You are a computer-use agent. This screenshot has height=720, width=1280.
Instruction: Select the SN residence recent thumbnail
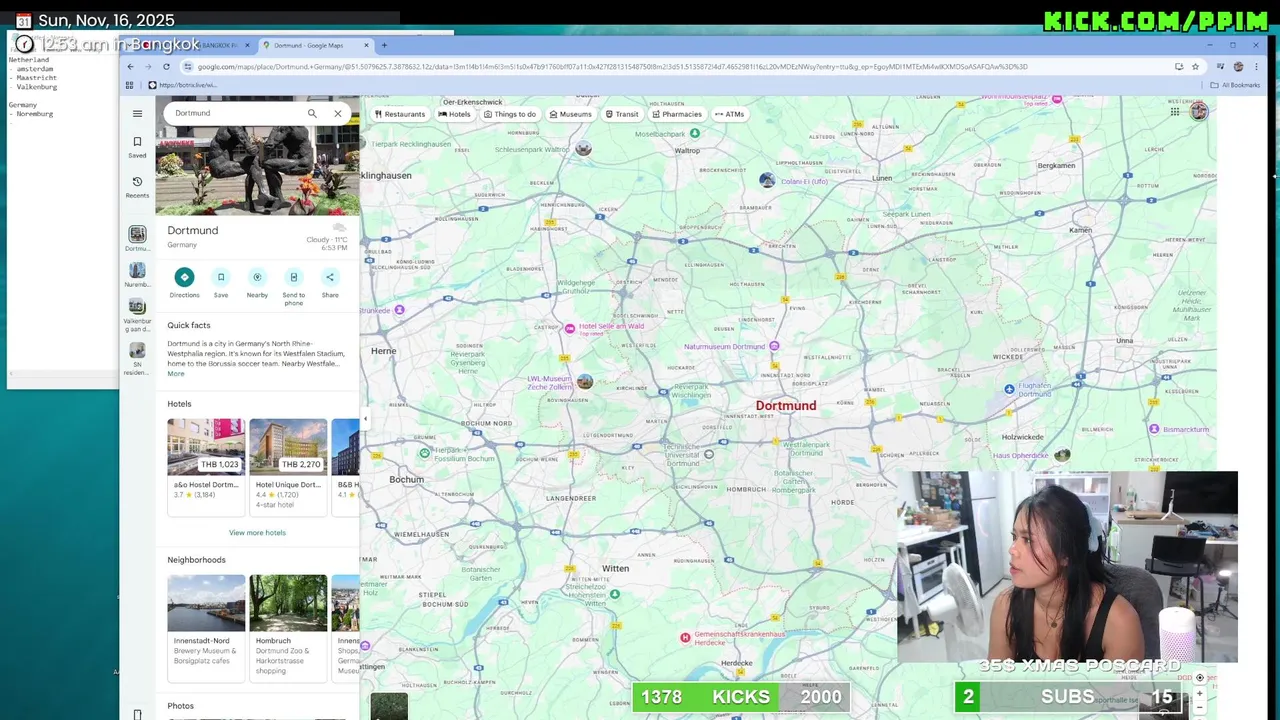point(137,358)
